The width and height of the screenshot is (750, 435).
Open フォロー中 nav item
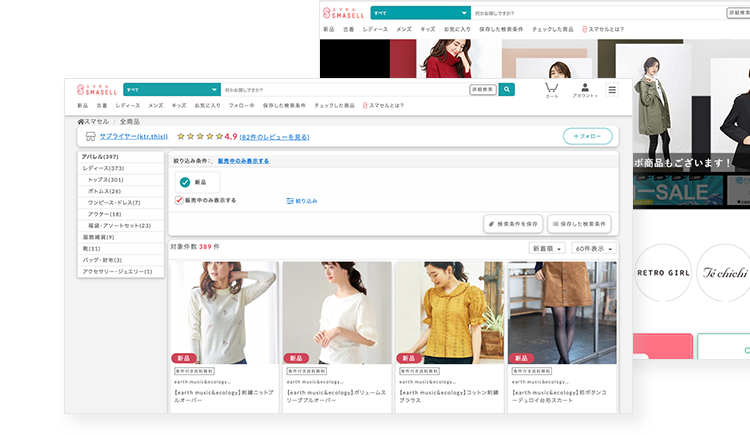click(242, 106)
